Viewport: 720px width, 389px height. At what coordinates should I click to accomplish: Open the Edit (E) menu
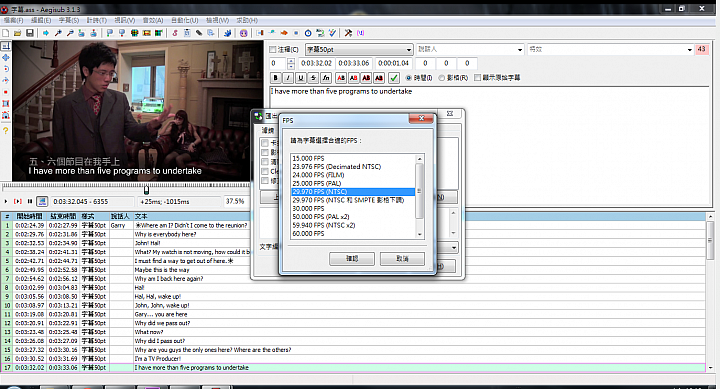click(41, 20)
